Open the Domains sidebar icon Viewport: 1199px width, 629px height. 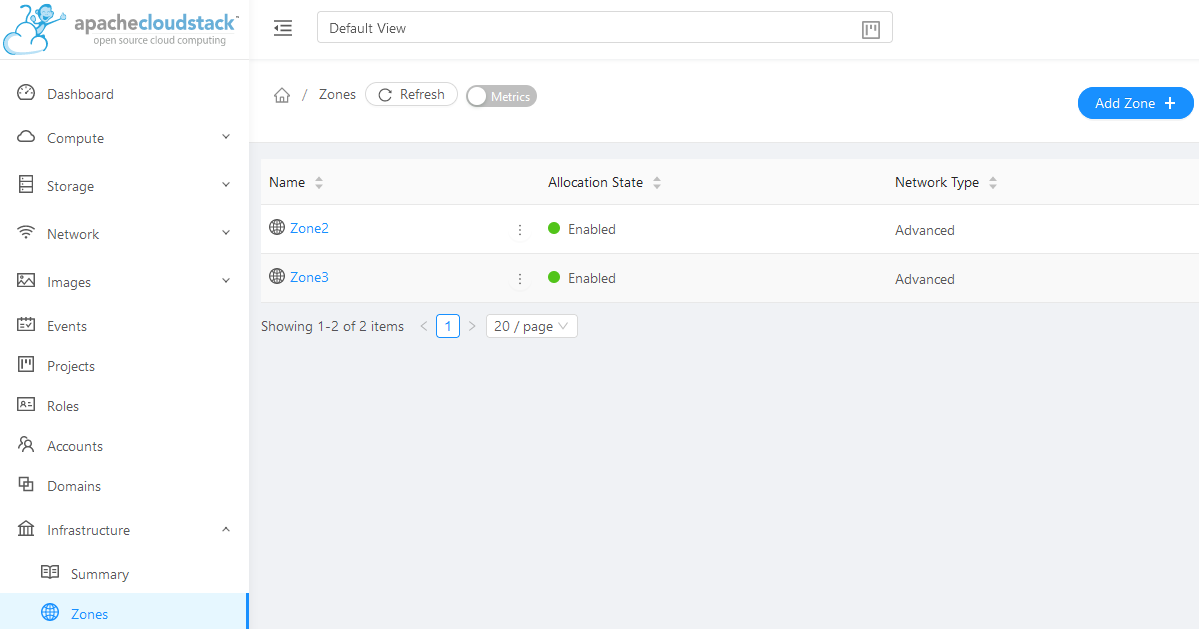(x=25, y=485)
